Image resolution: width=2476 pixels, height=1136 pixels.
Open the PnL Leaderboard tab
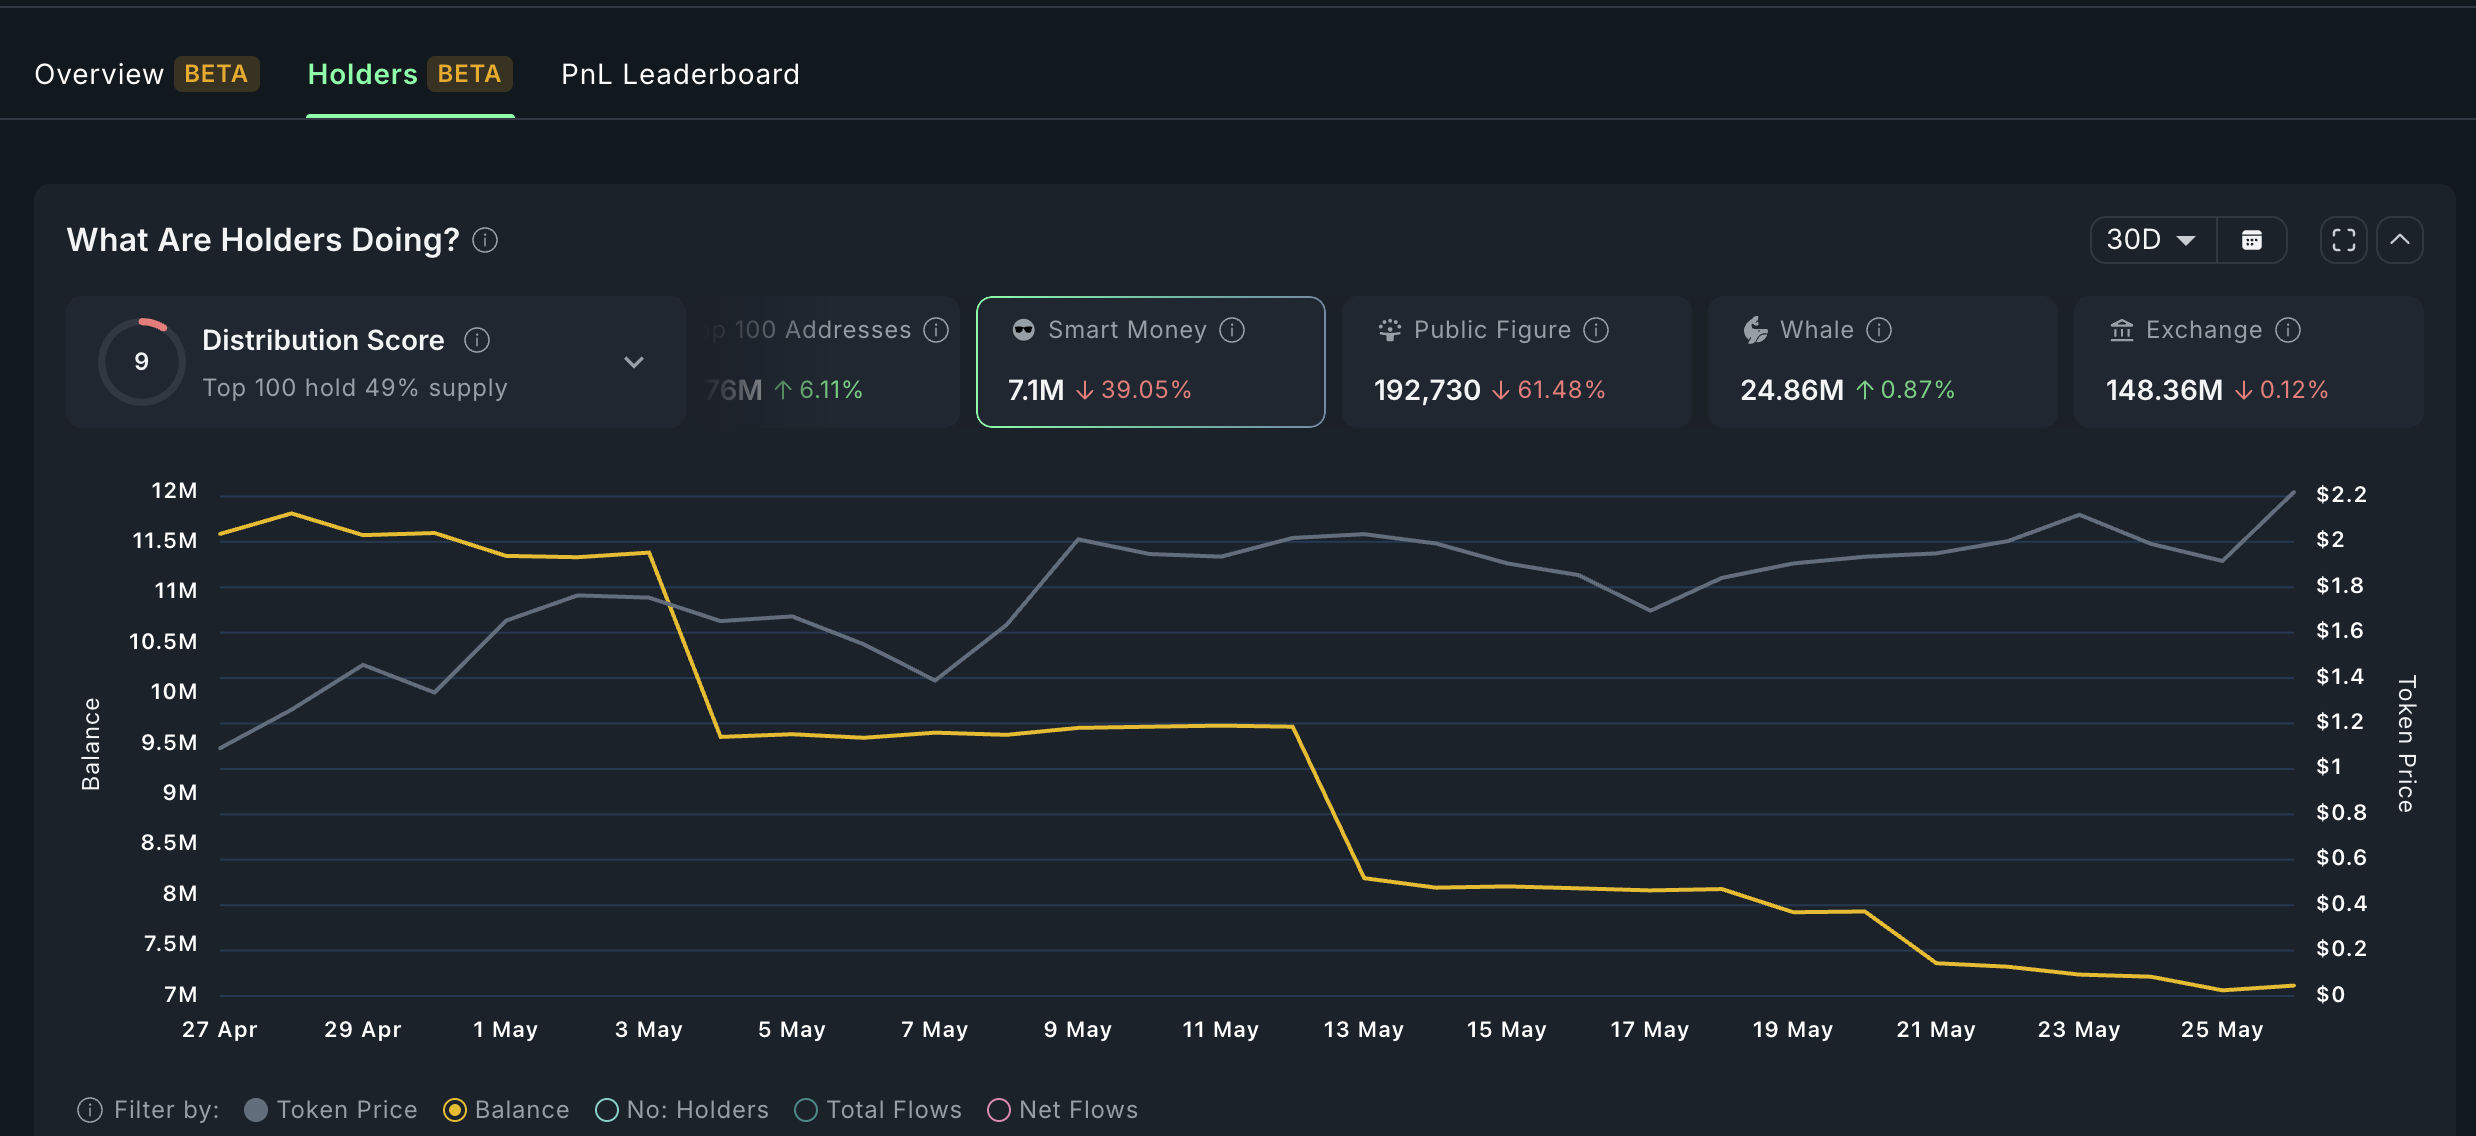coord(680,74)
